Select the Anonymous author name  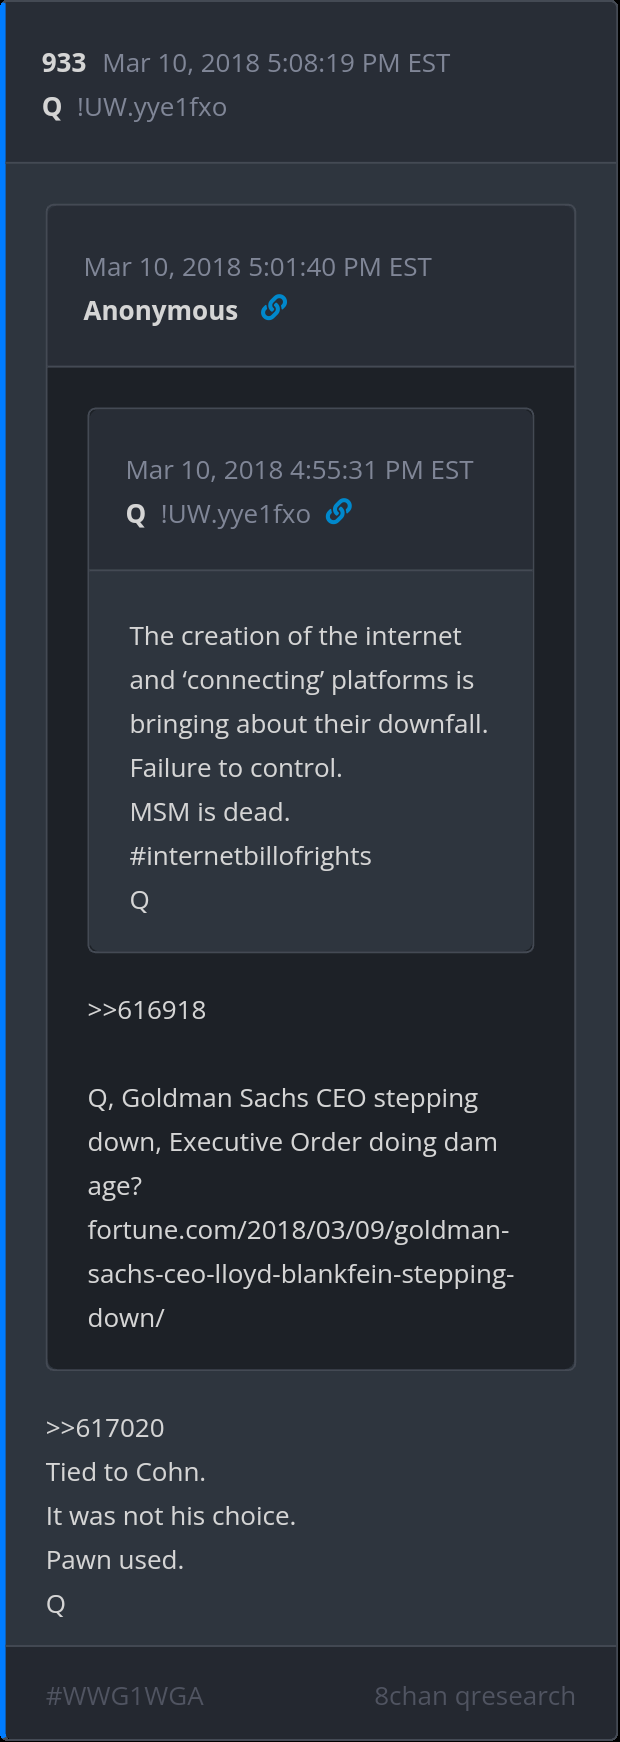(161, 311)
